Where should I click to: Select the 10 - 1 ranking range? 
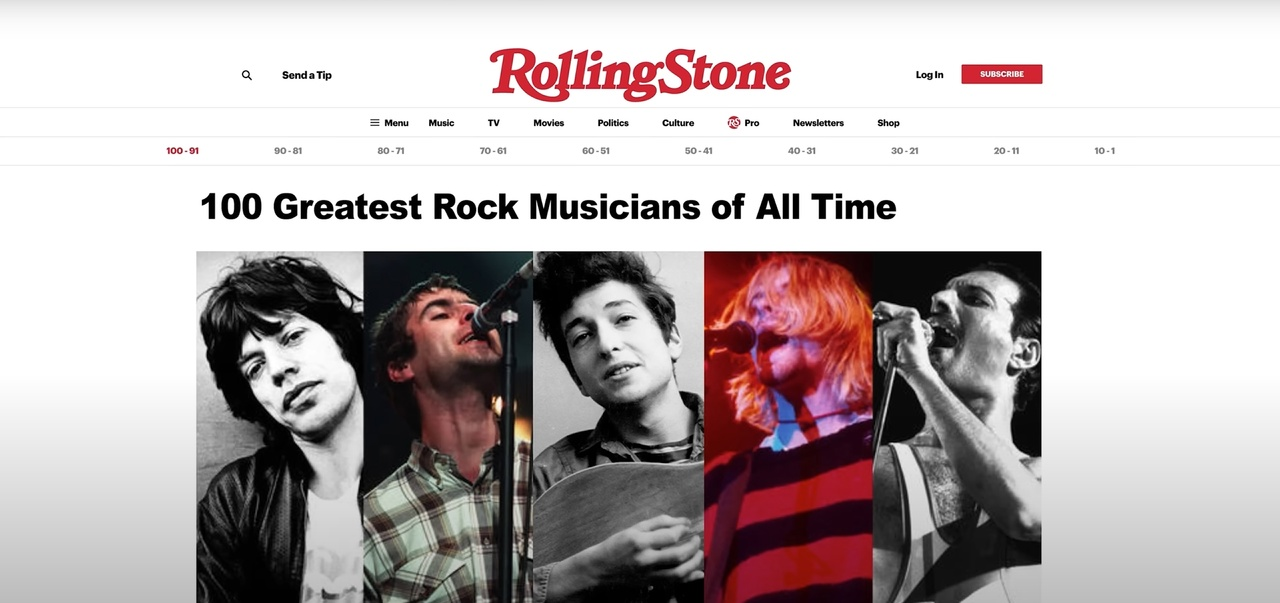pyautogui.click(x=1104, y=151)
